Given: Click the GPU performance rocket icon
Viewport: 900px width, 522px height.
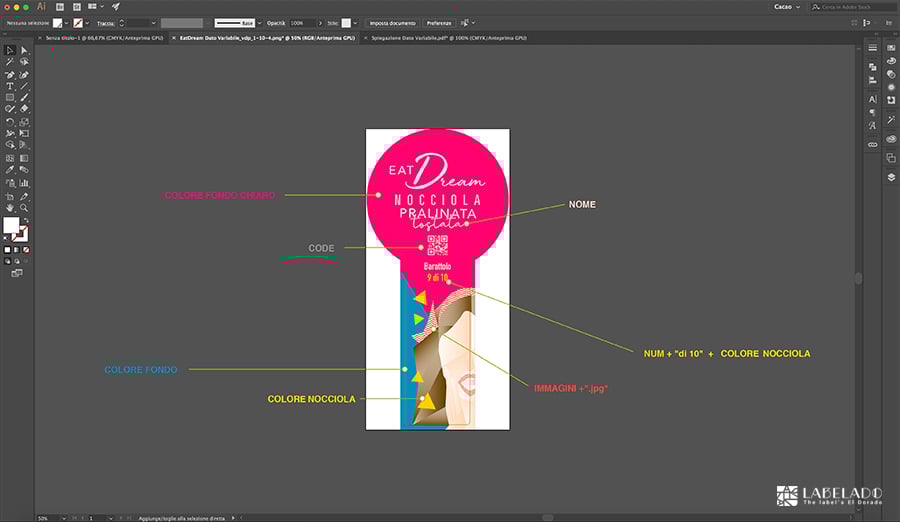Looking at the screenshot, I should 116,7.
